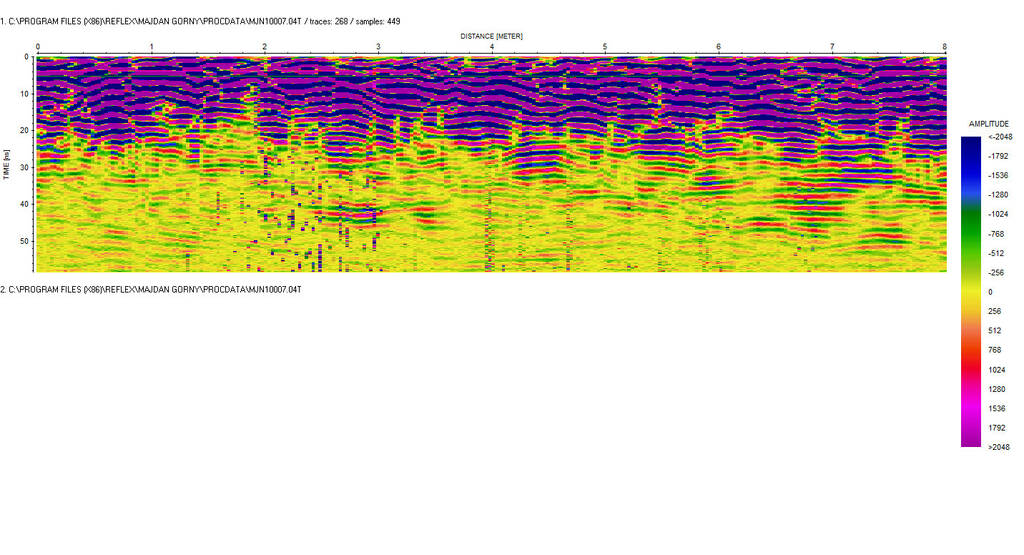The image size is (1024, 555).
Task: Pick the purple bottom of amplitude color bar
Action: (x=971, y=438)
